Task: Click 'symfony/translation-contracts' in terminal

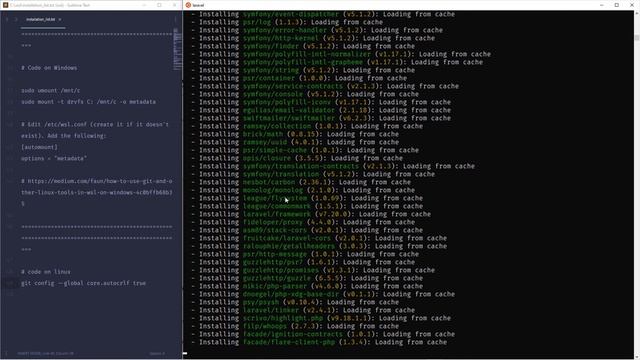Action: coord(300,166)
